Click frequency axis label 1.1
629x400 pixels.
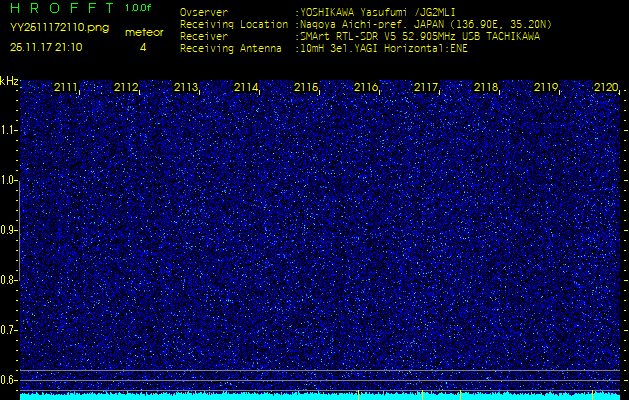[9, 130]
